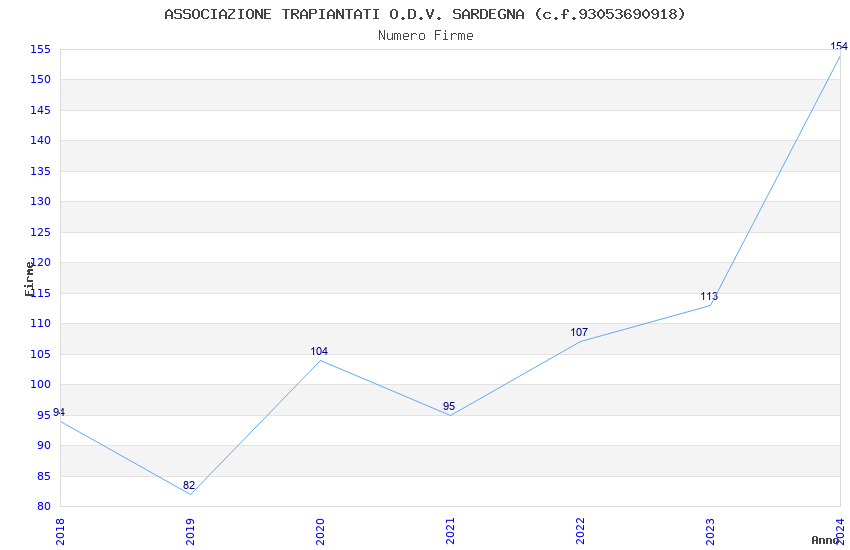Click the y-axis value 90

click(x=43, y=445)
